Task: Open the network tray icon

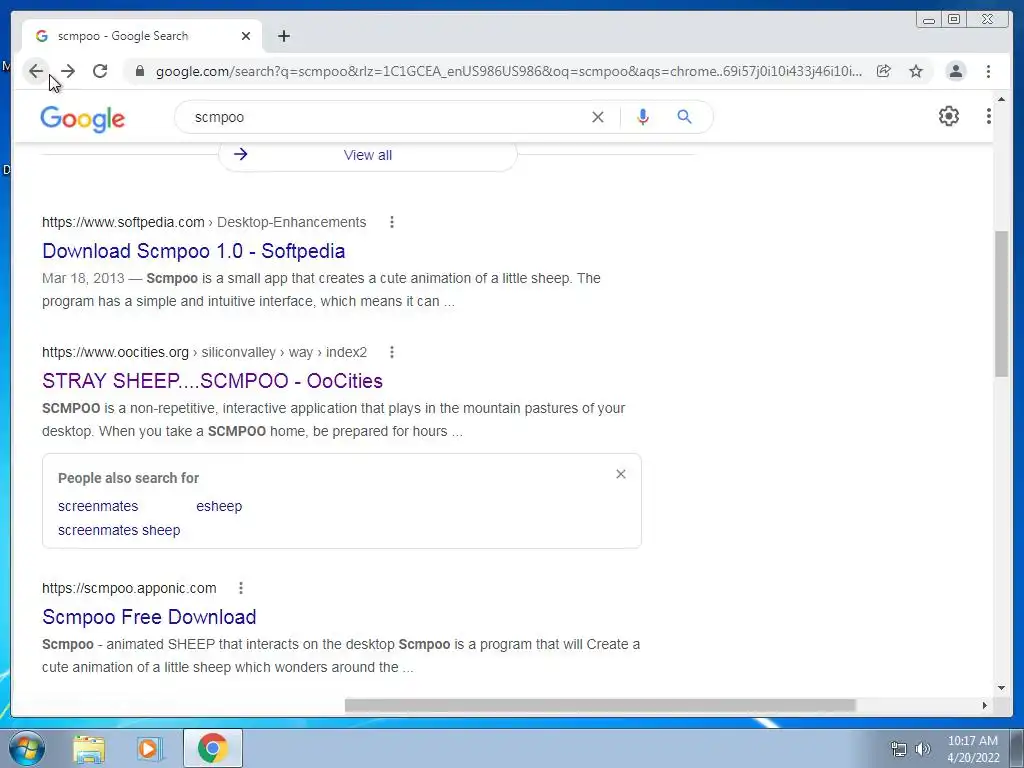Action: 899,749
